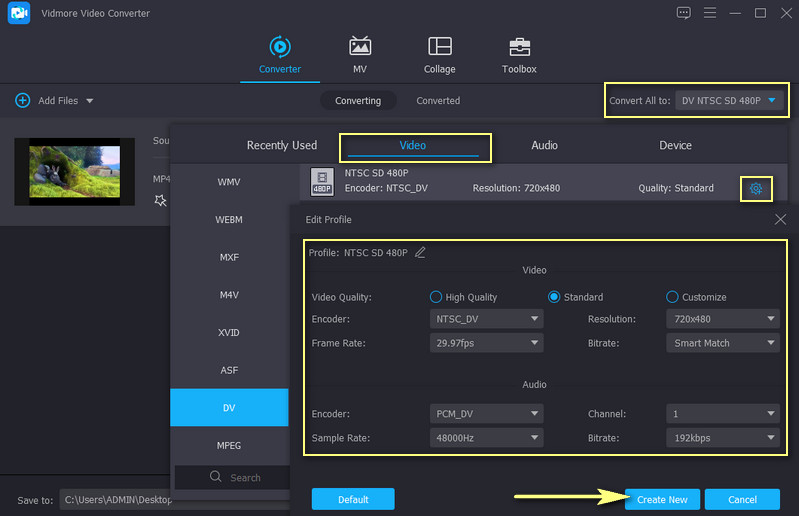
Task: Click the gear settings icon for NTSC SD 480P
Action: pos(756,188)
